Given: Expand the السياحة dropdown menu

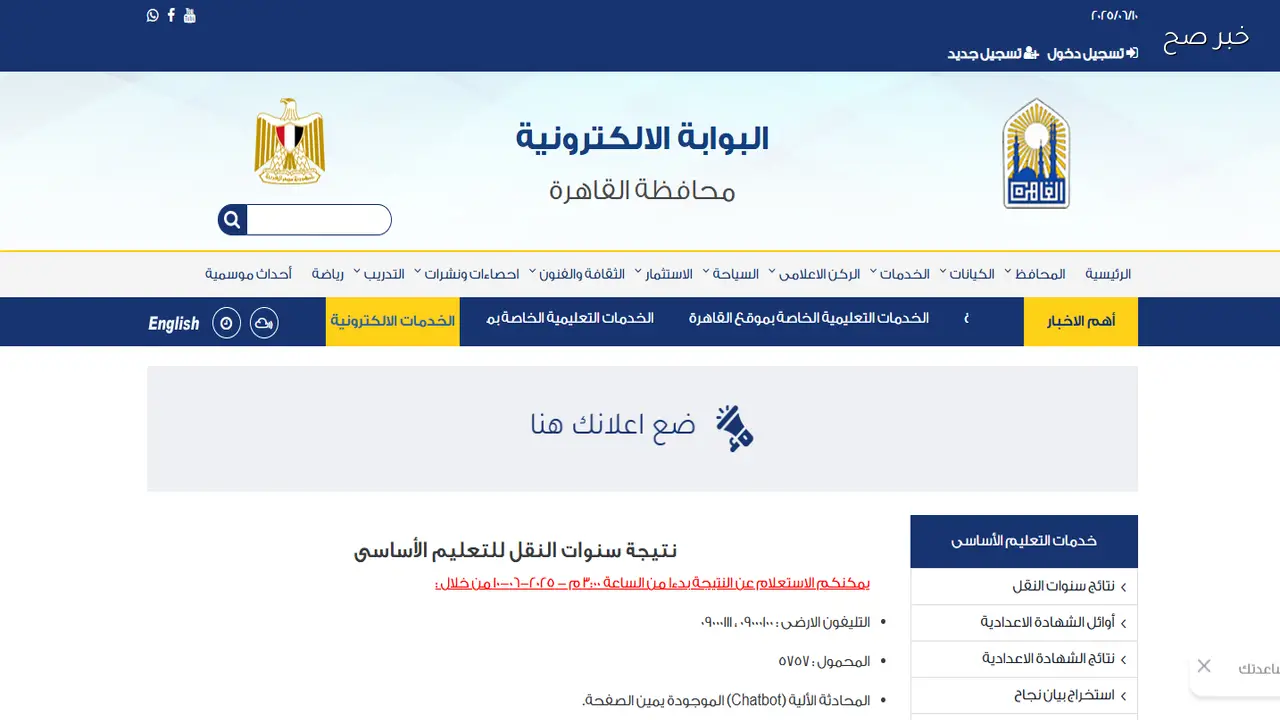Looking at the screenshot, I should pyautogui.click(x=730, y=274).
